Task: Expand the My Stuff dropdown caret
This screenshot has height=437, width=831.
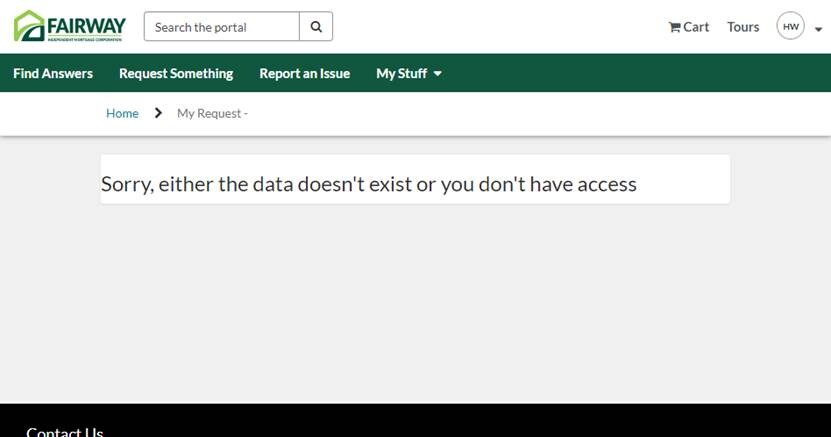Action: 437,74
